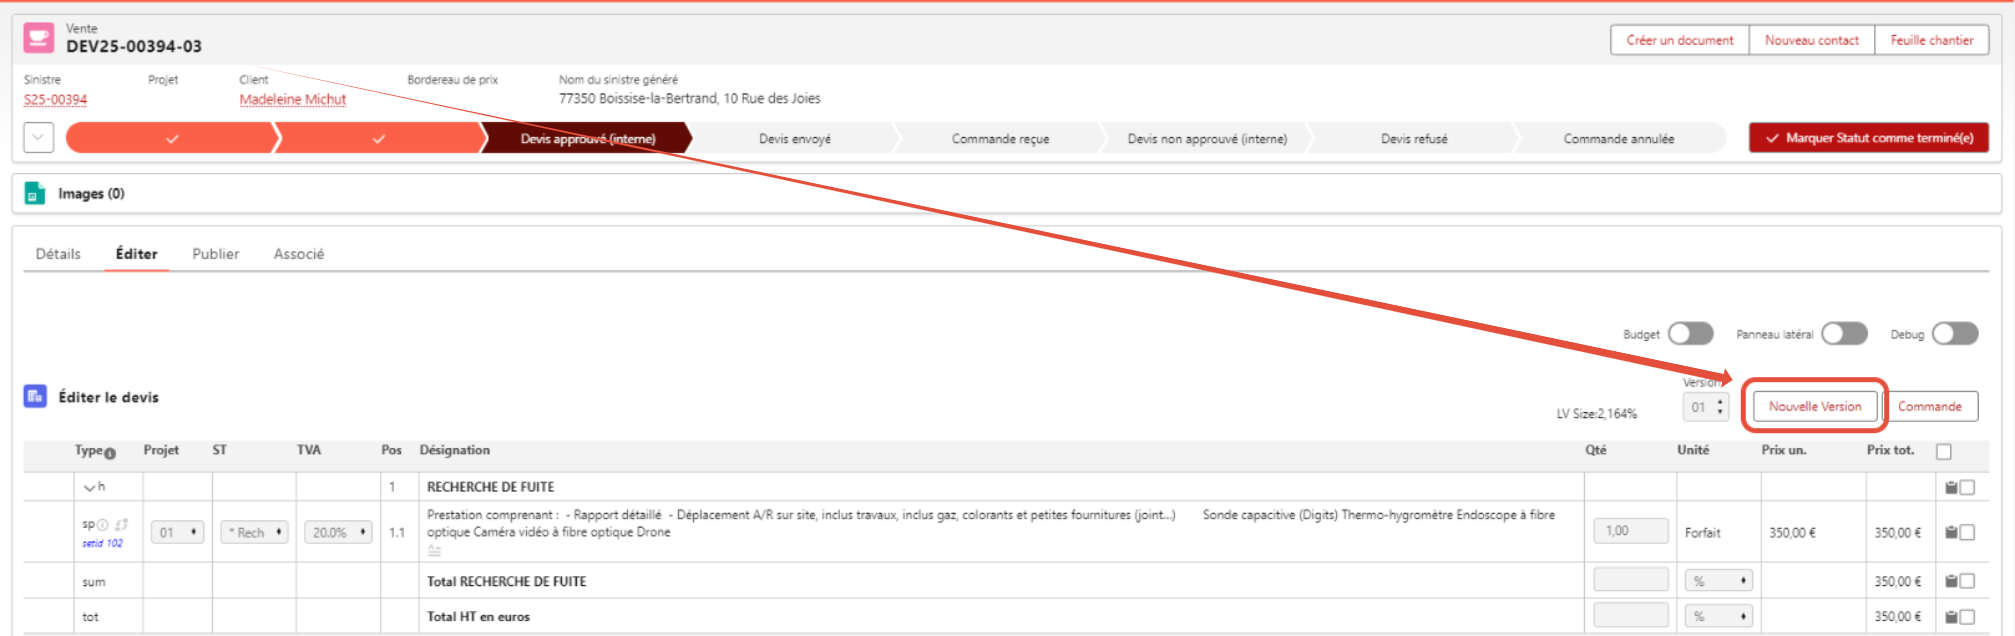Open client link Madeleine Michut
The width and height of the screenshot is (2015, 636).
[x=293, y=100]
